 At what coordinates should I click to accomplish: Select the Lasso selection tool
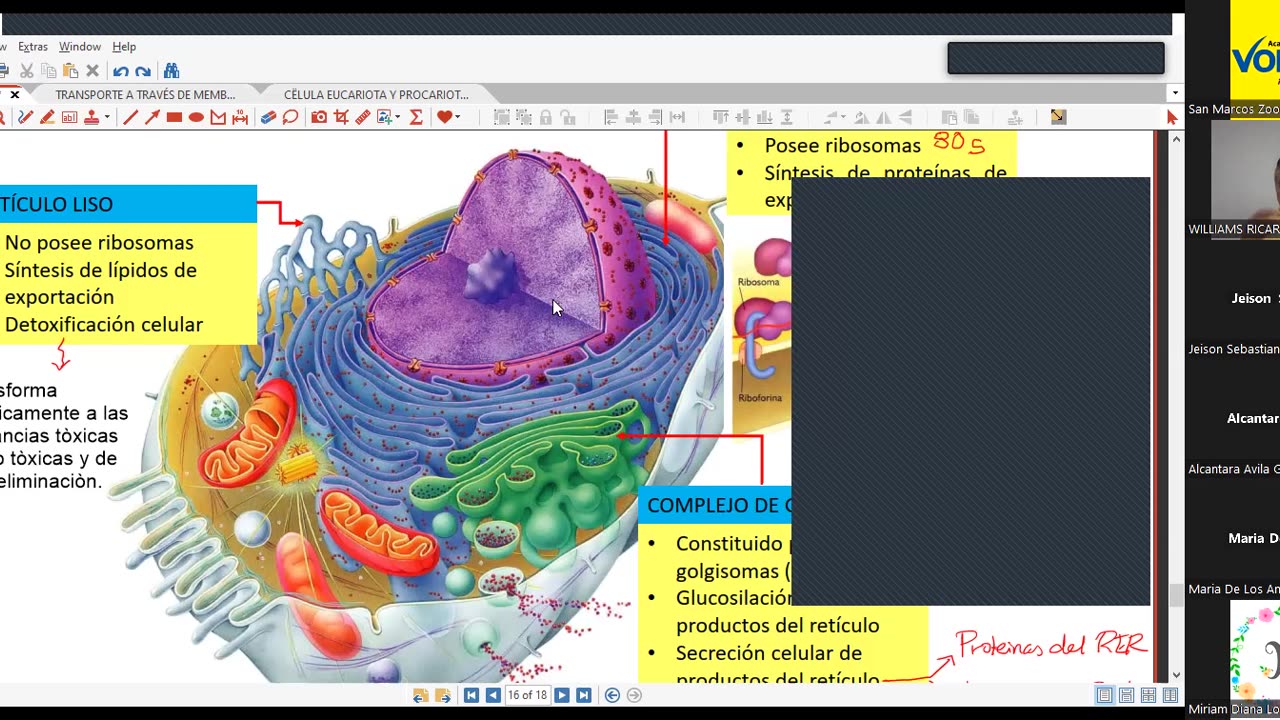tap(290, 117)
